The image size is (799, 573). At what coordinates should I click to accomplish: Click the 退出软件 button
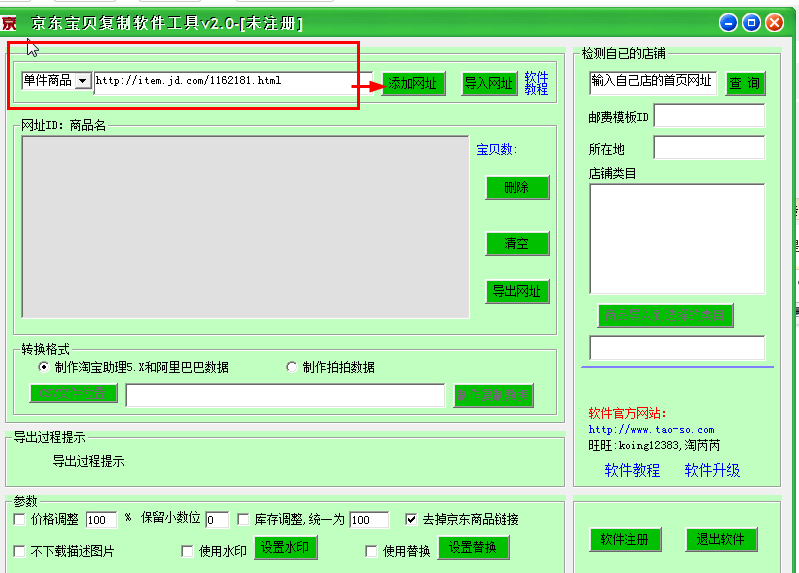tap(721, 539)
